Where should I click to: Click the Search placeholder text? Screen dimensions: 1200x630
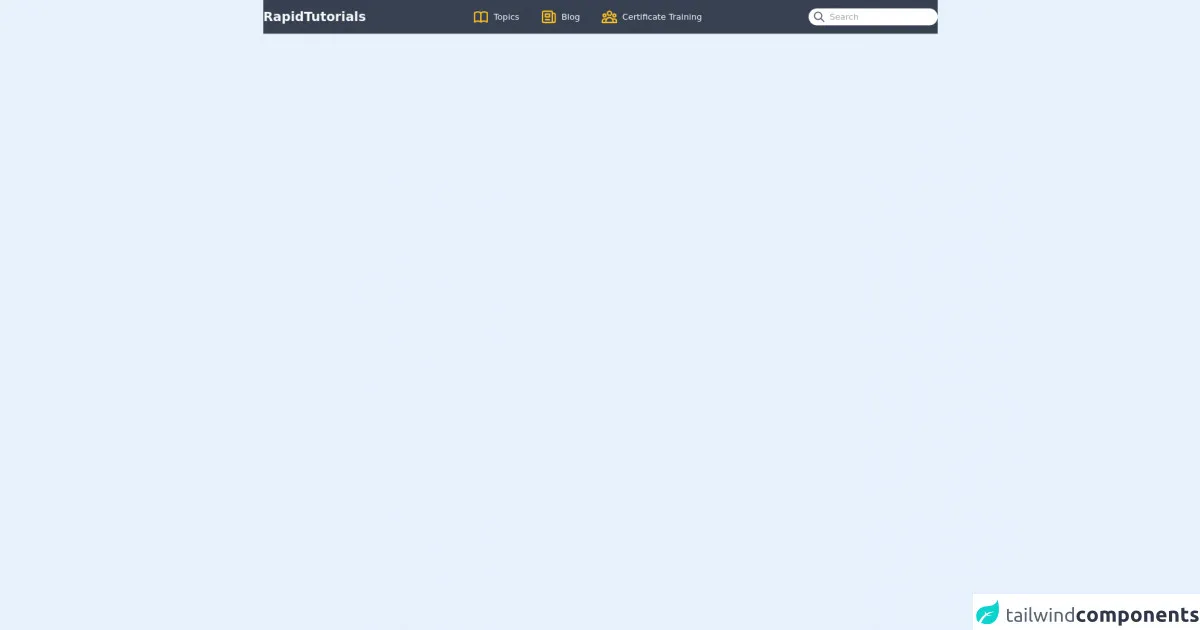click(843, 17)
